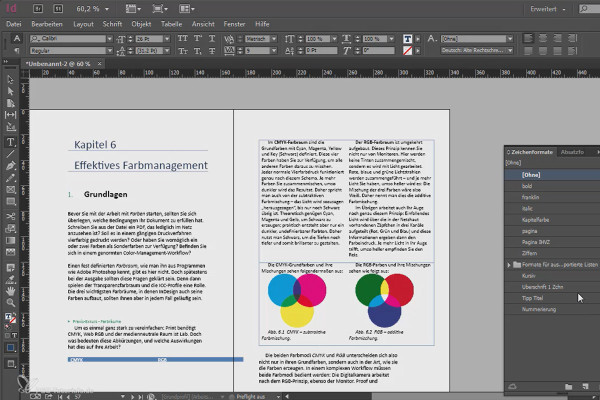Screen dimensions: 600x400
Task: Select the Gradient Feather tool
Action: pos(10,252)
